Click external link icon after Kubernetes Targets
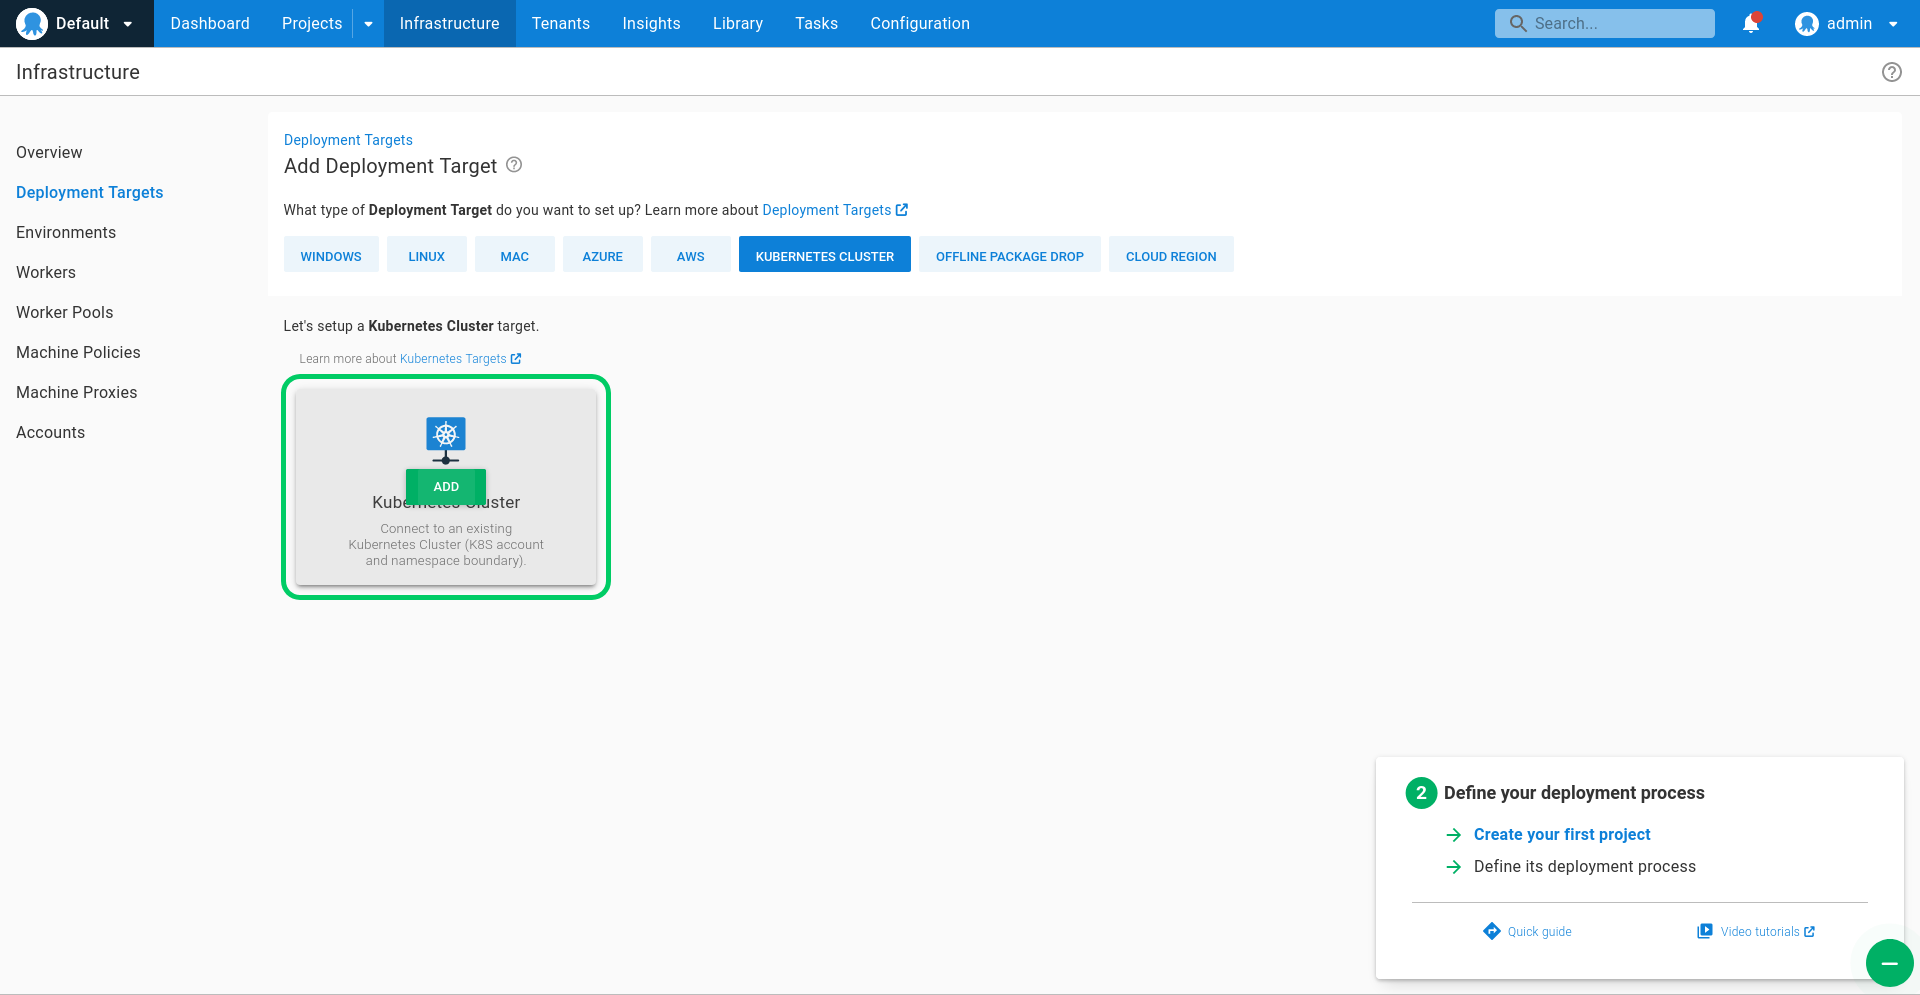 [x=516, y=359]
